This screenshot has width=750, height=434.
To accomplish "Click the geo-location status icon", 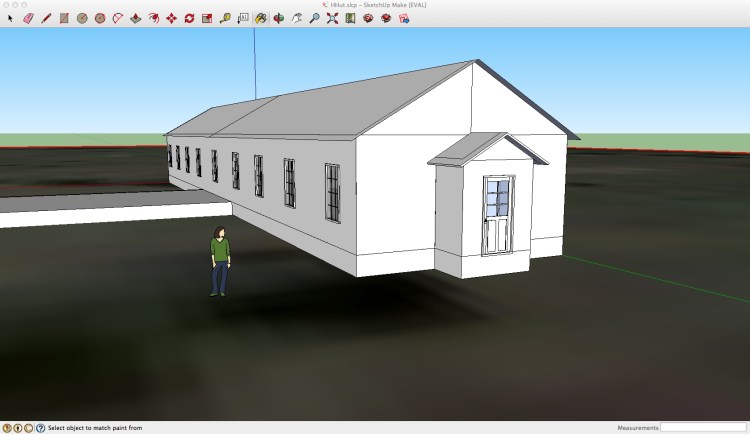I will coord(7,428).
